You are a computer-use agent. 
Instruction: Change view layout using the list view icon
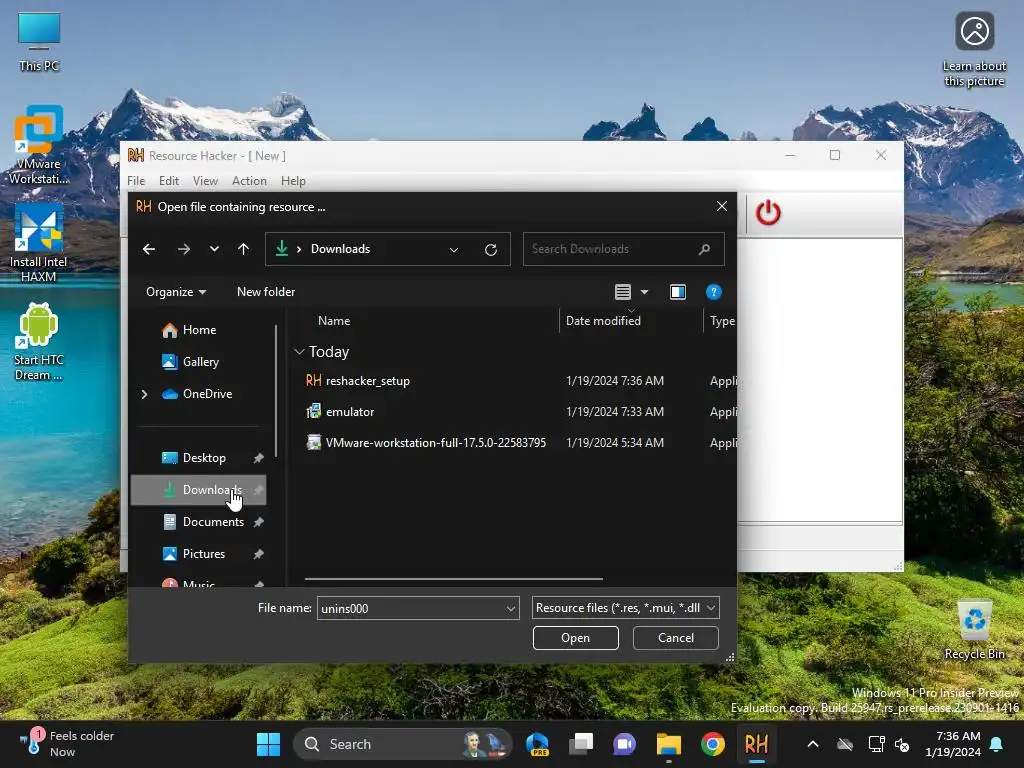[x=623, y=292]
